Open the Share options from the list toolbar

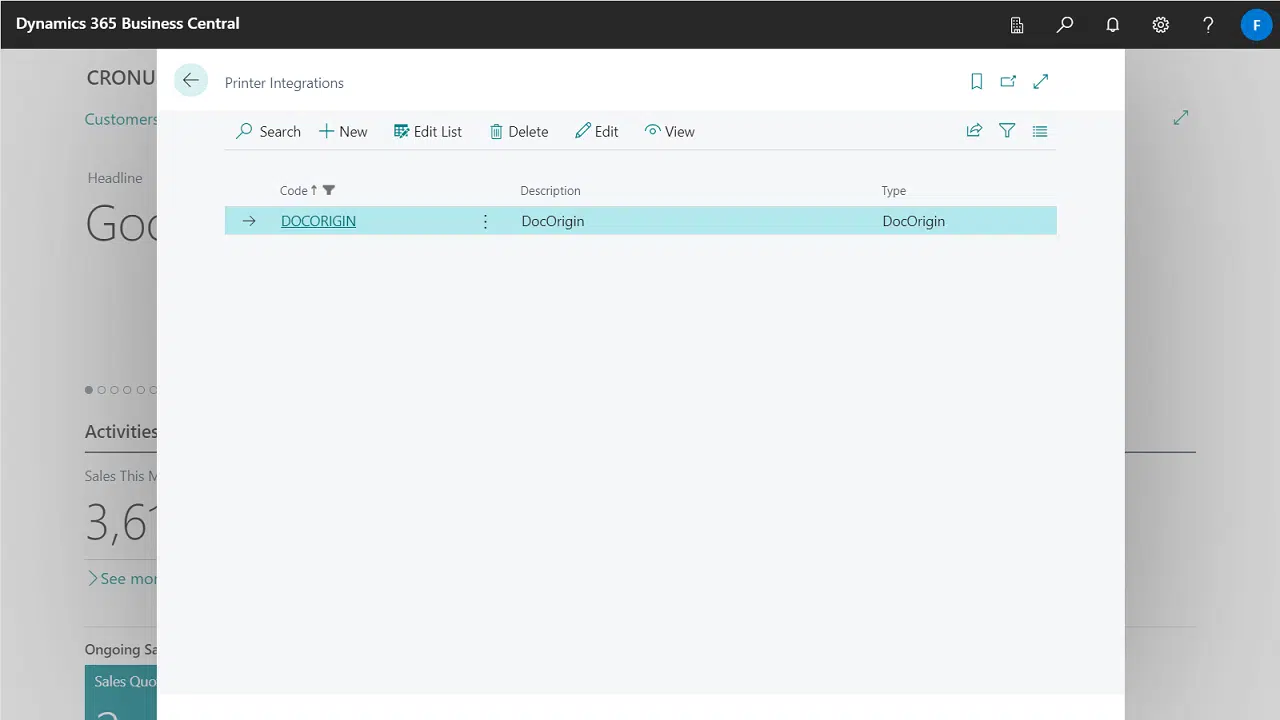pos(974,131)
